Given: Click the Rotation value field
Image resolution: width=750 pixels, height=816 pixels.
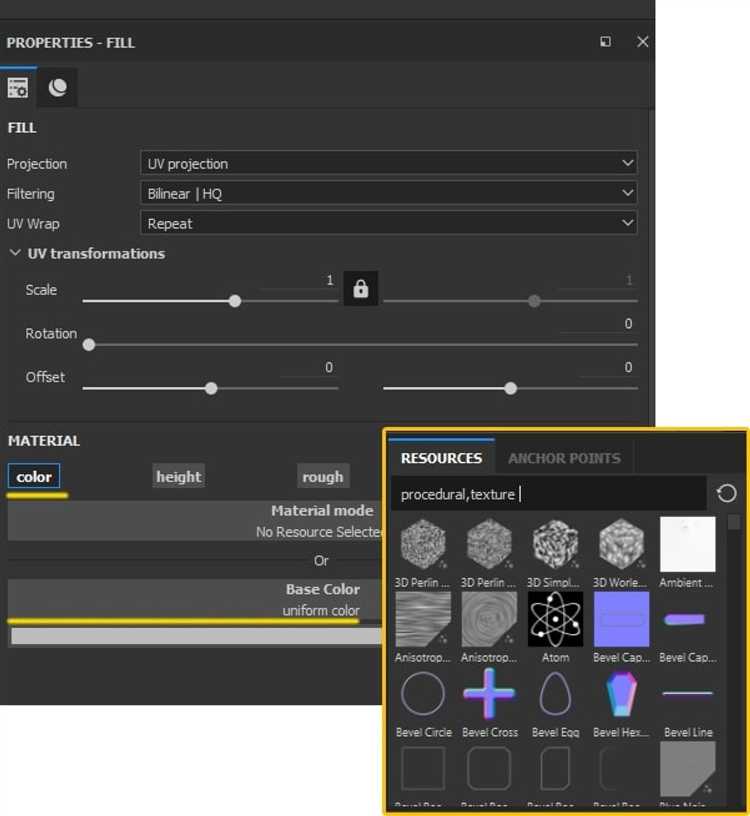Looking at the screenshot, I should pos(599,324).
